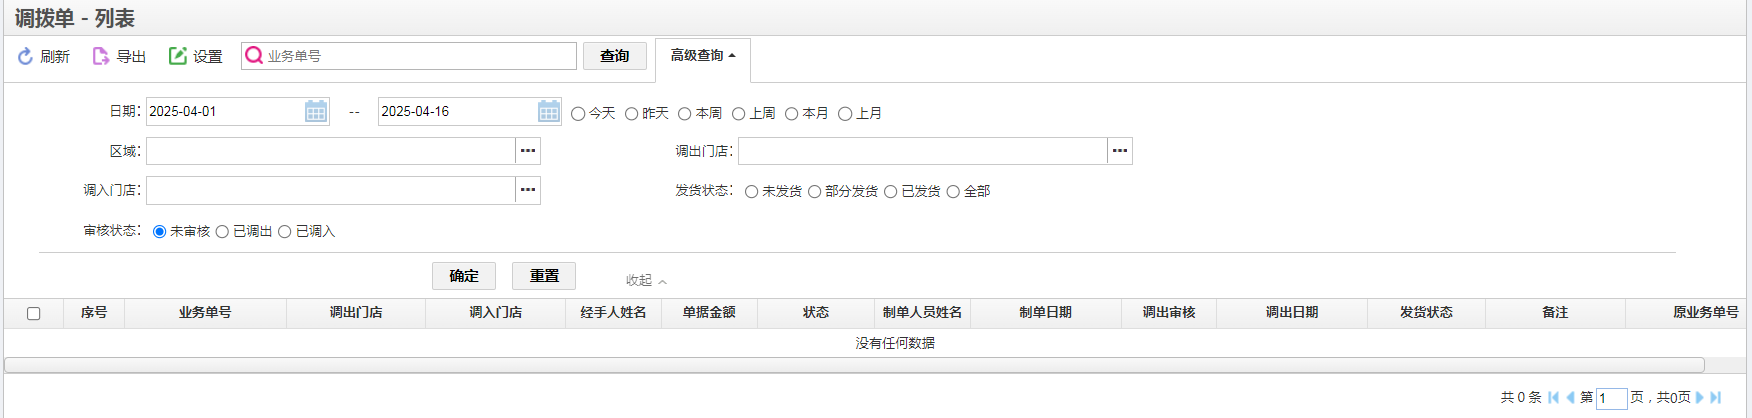
Task: Click the 重置 button
Action: tap(544, 276)
